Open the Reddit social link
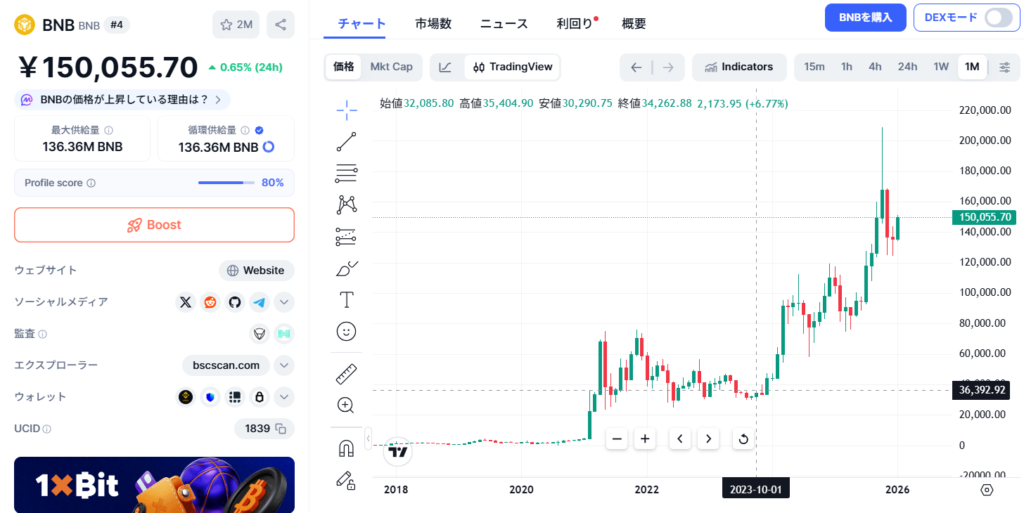 (210, 302)
